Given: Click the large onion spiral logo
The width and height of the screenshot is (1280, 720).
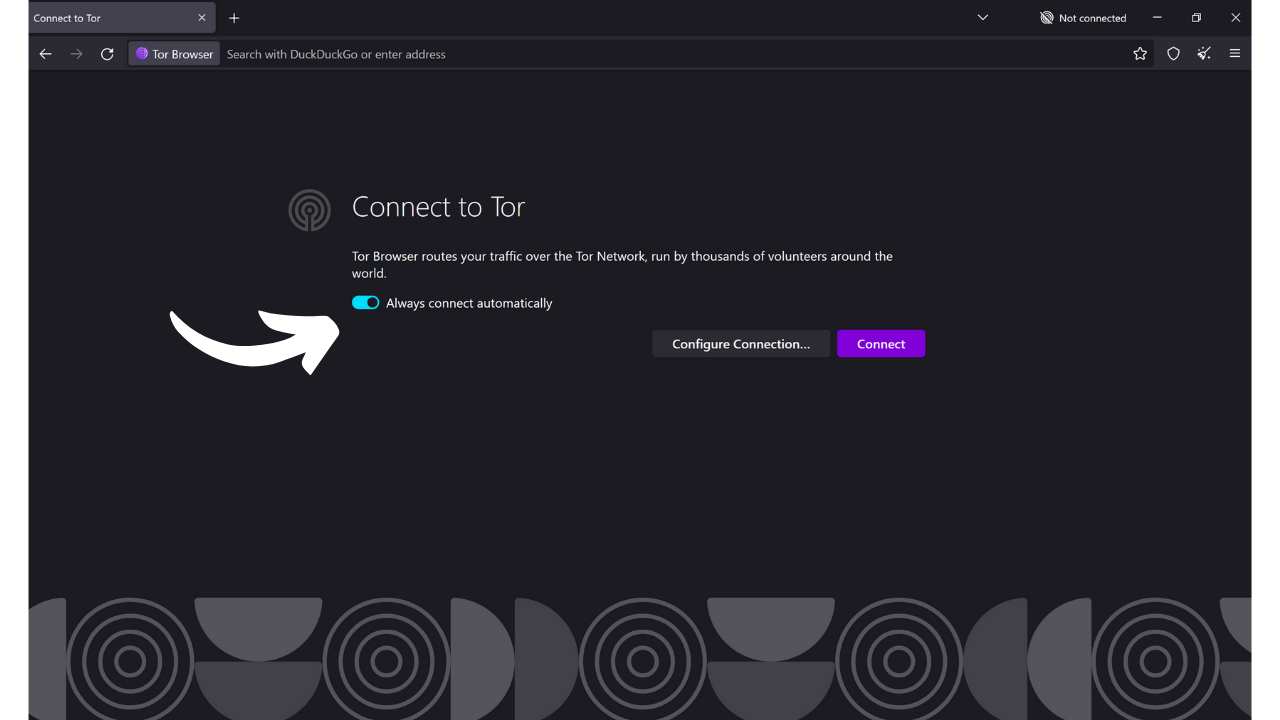Looking at the screenshot, I should (x=310, y=210).
